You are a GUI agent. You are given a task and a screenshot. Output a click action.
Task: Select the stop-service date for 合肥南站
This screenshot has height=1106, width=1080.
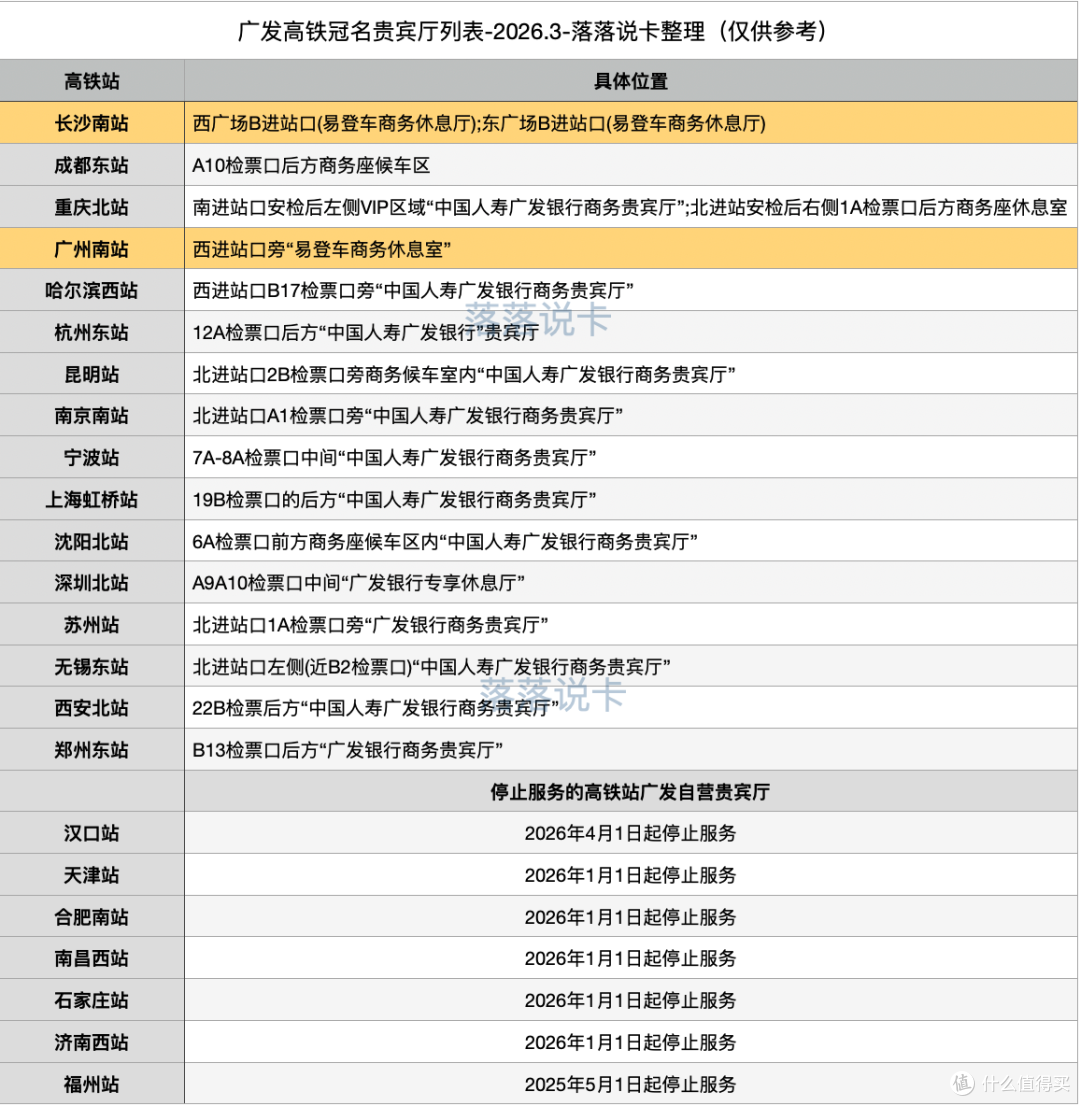pos(631,917)
